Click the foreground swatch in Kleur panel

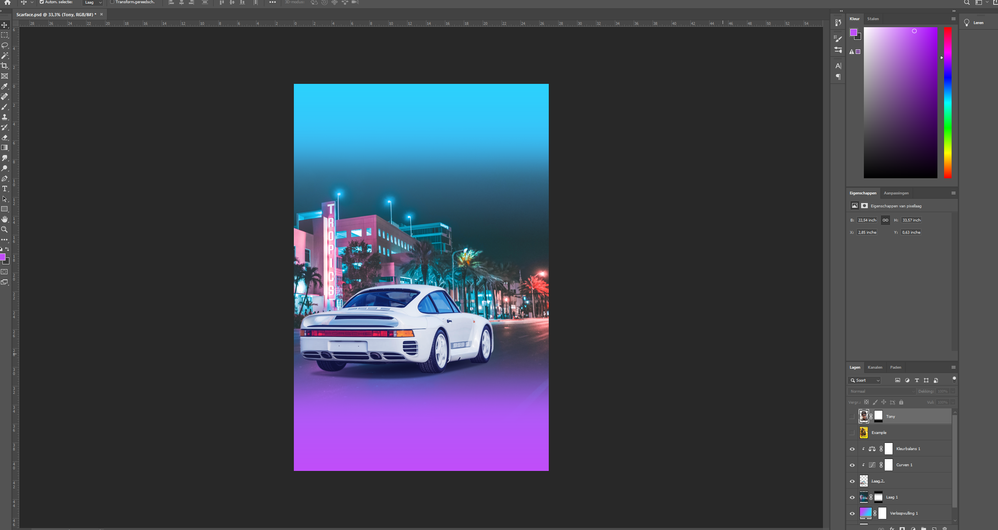tap(854, 32)
